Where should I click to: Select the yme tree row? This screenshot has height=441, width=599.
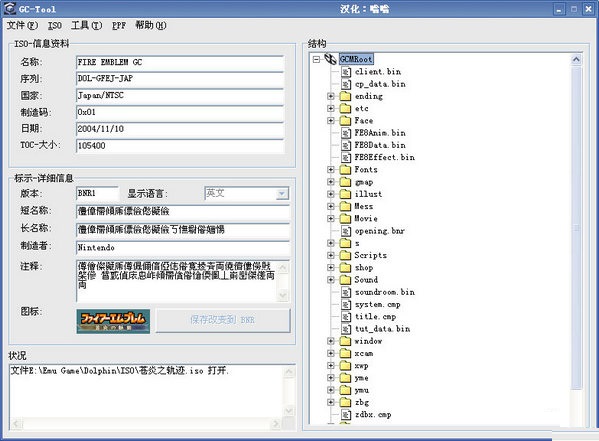point(361,378)
